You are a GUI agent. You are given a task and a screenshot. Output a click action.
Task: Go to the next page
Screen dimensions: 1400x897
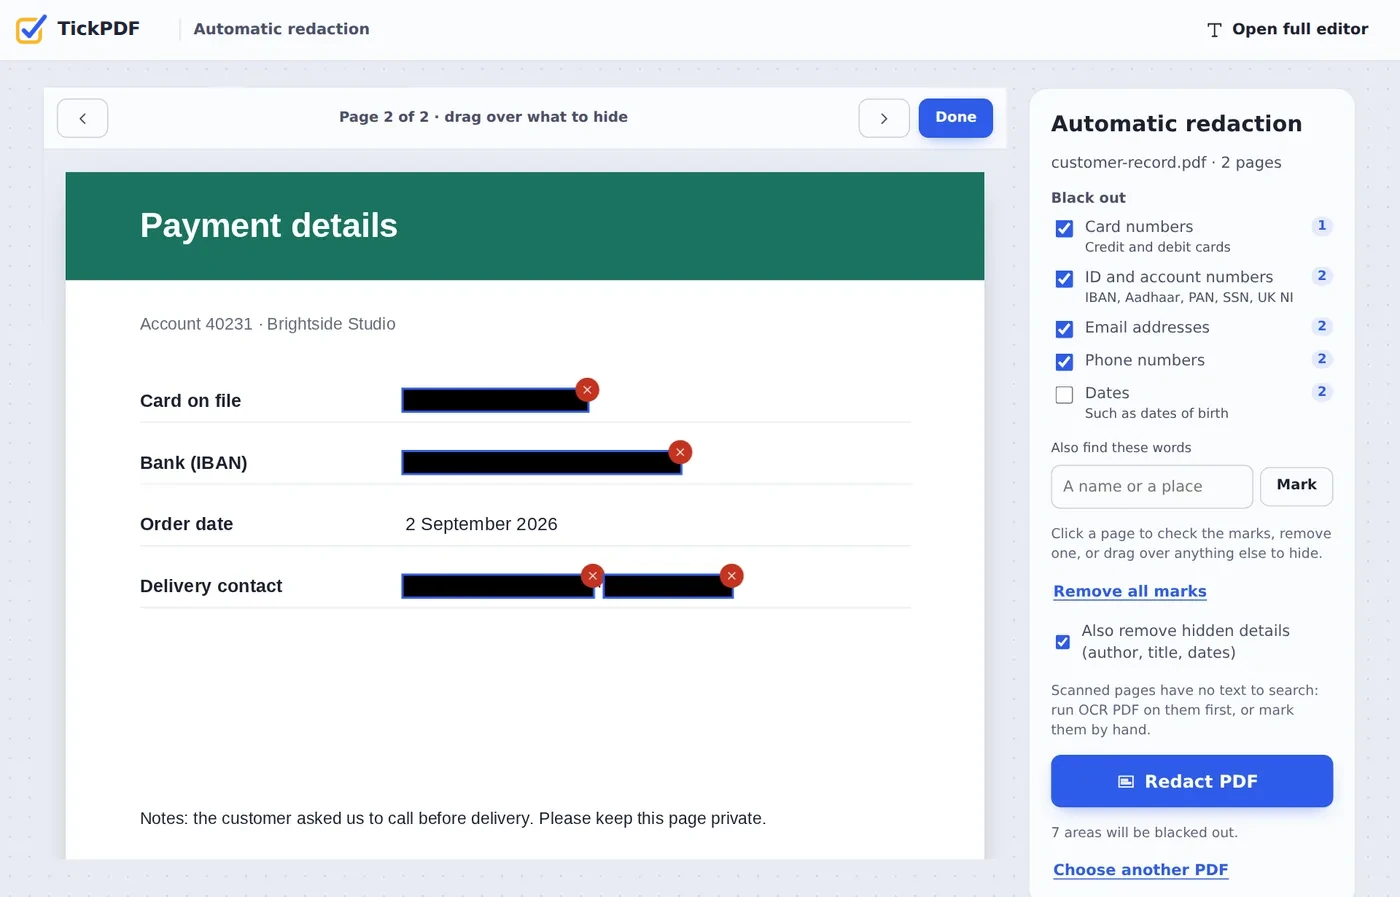point(884,118)
